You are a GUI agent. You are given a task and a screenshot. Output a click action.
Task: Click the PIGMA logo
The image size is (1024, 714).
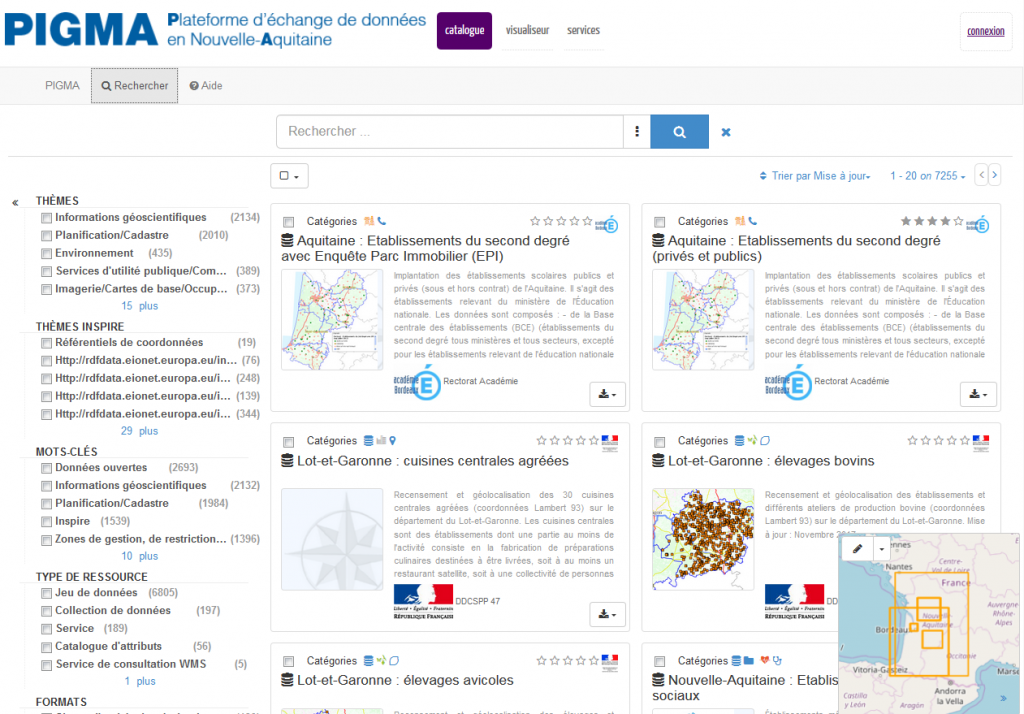tap(81, 30)
